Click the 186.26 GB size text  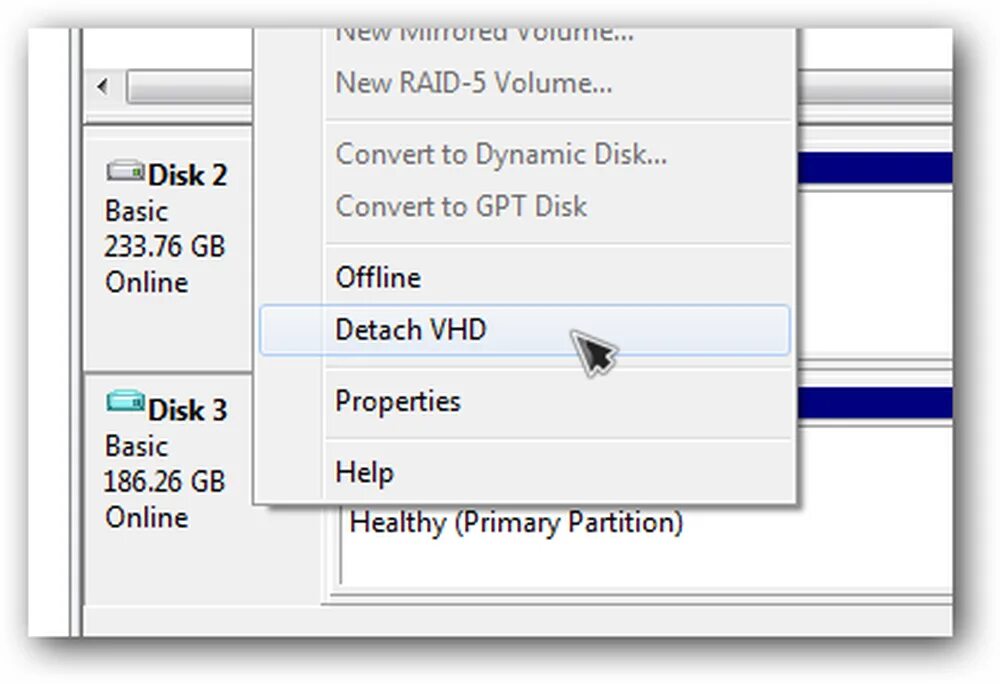165,482
